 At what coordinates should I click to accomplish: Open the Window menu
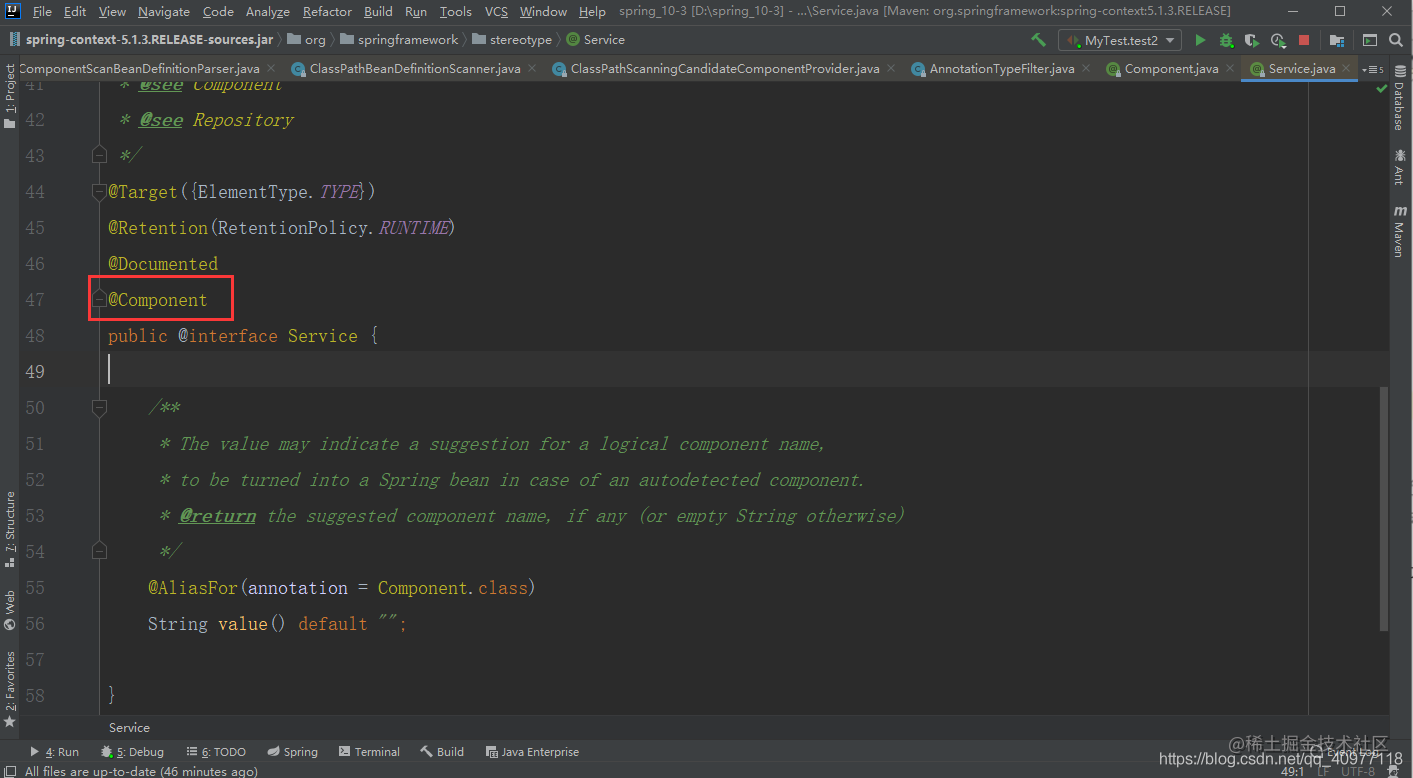tap(543, 12)
